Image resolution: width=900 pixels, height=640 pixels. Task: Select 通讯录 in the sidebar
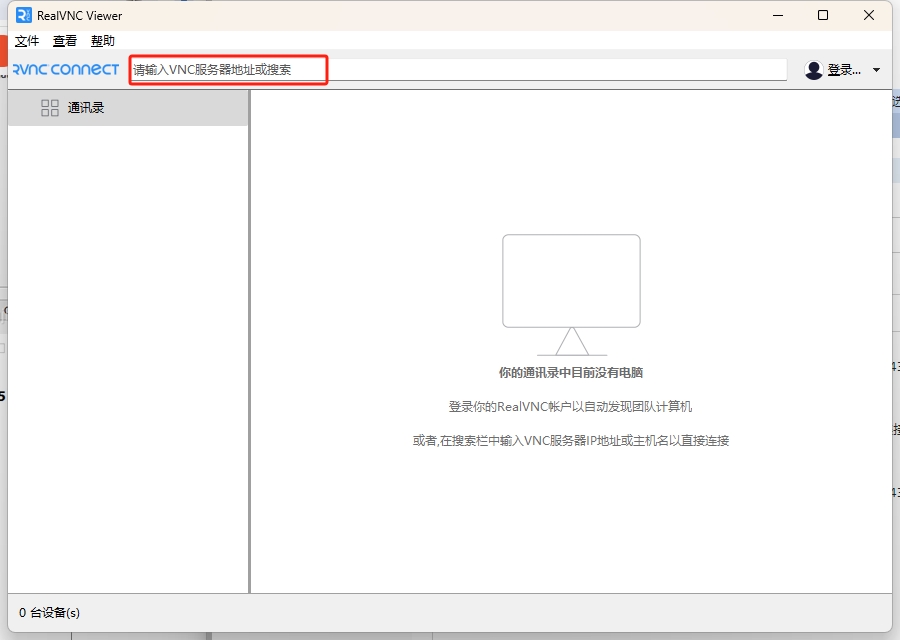(129, 108)
